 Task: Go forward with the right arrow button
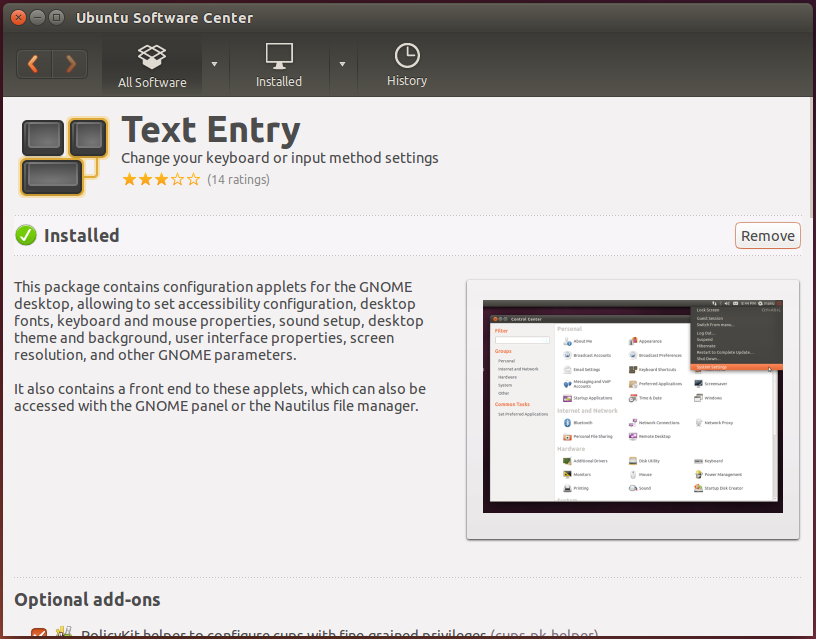coord(70,64)
